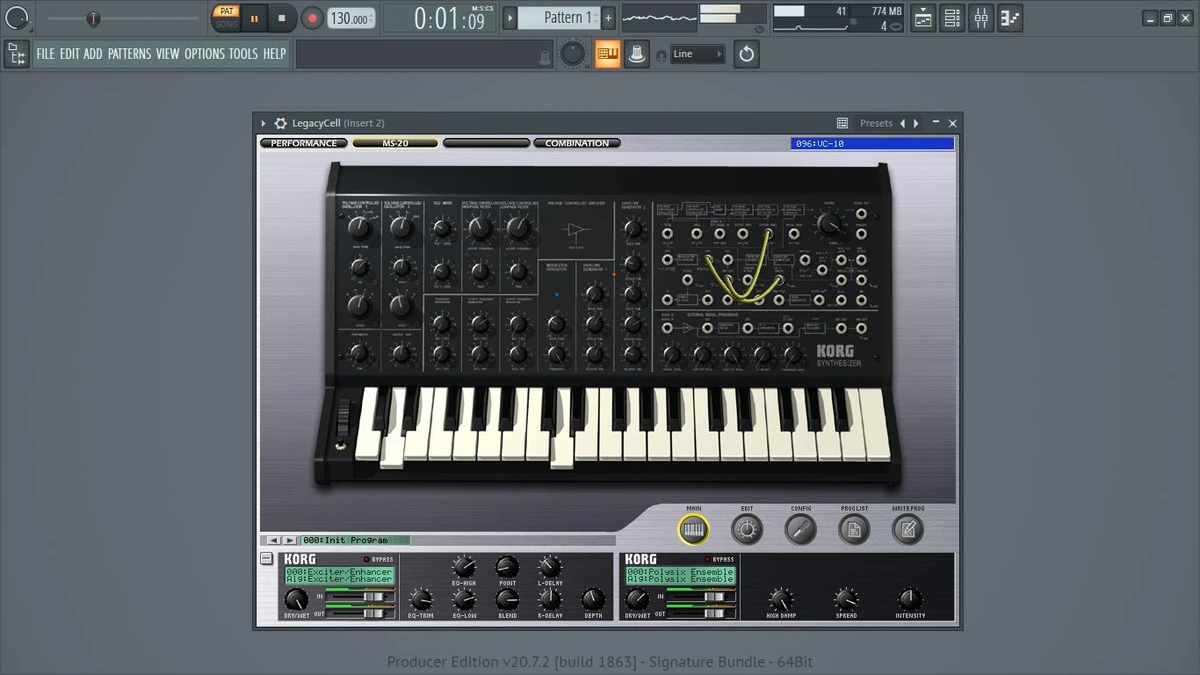
Task: Select the previous preset arrow
Action: (902, 123)
